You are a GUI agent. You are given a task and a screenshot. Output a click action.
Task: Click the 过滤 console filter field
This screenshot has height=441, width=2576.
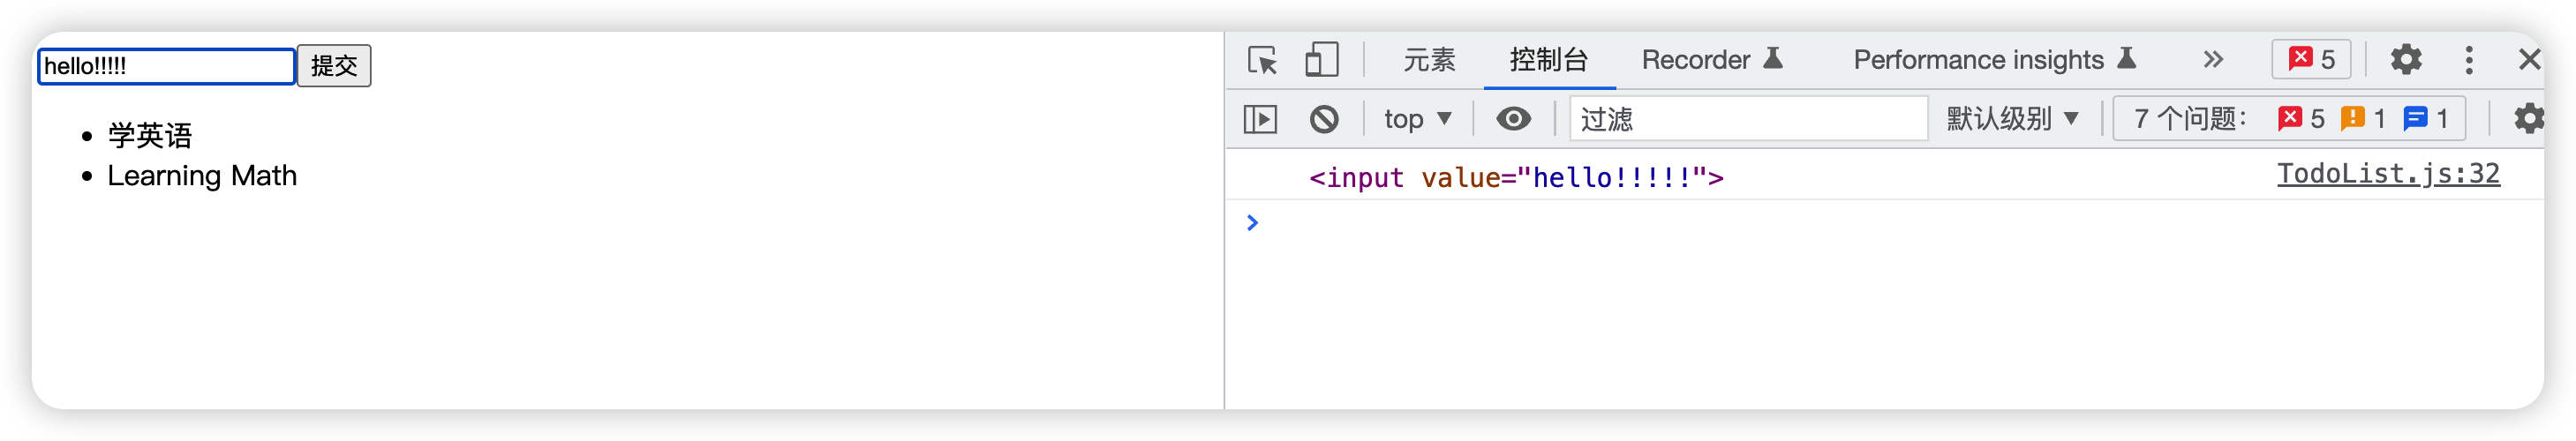(x=1747, y=120)
